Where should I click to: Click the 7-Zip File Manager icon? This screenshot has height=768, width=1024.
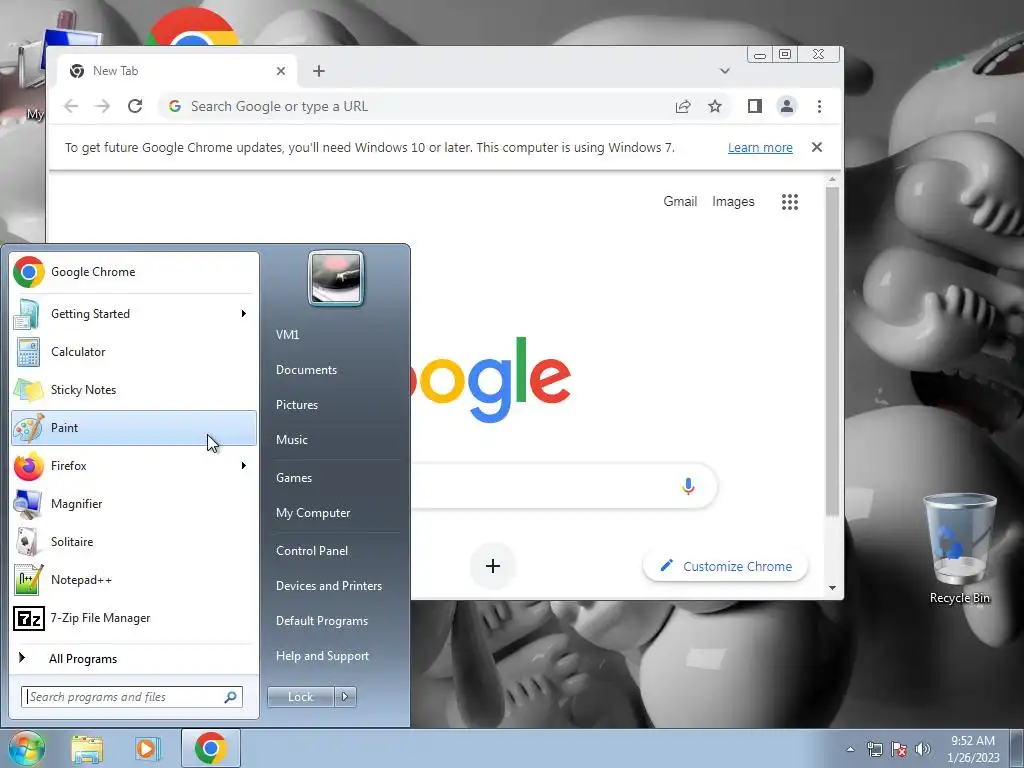click(28, 618)
